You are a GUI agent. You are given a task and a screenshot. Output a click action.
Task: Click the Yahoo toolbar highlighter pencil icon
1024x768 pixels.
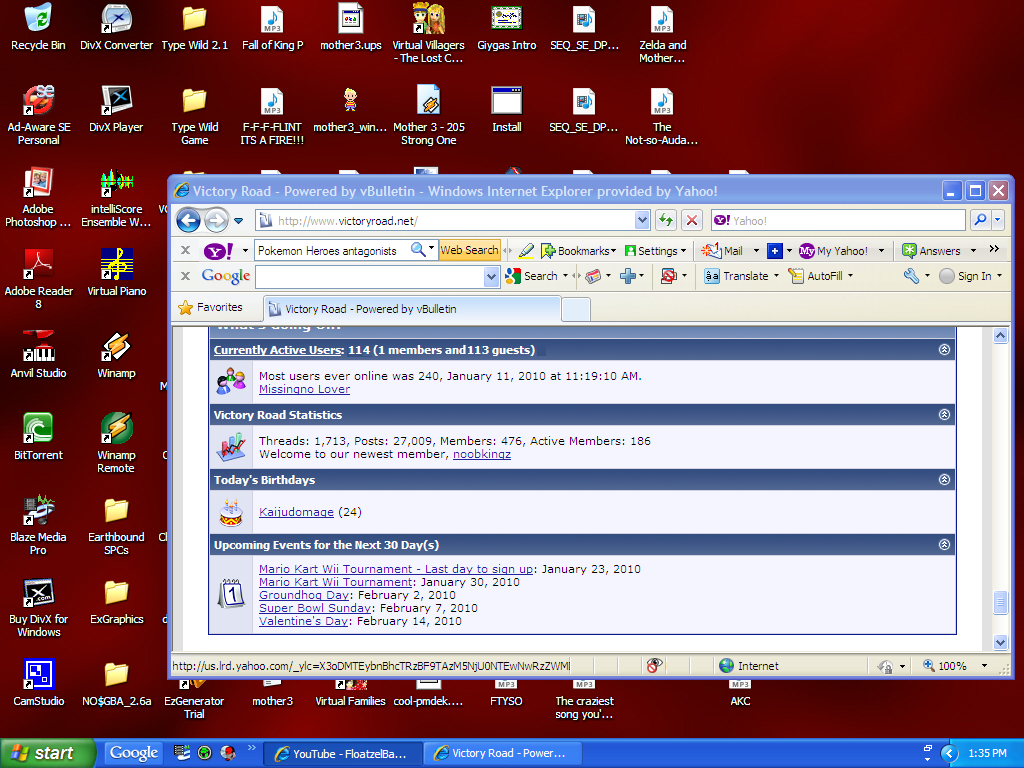click(526, 251)
